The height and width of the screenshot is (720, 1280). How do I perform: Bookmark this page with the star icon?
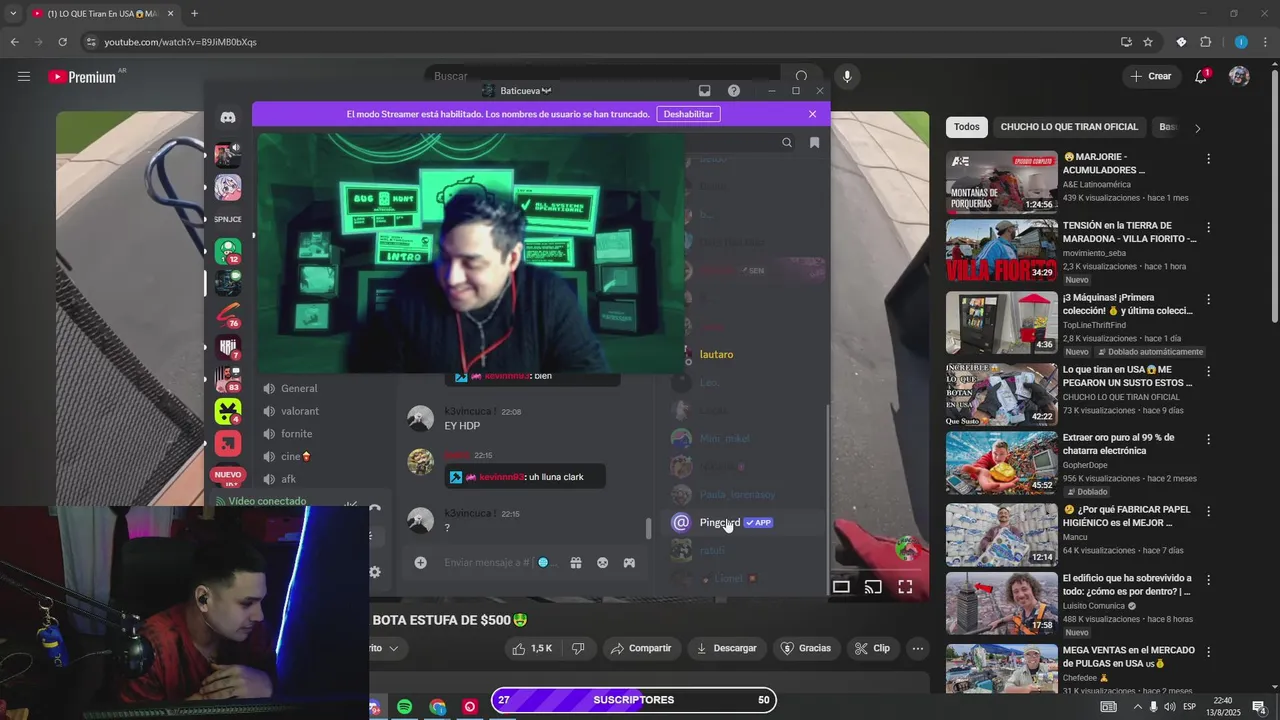point(1148,42)
